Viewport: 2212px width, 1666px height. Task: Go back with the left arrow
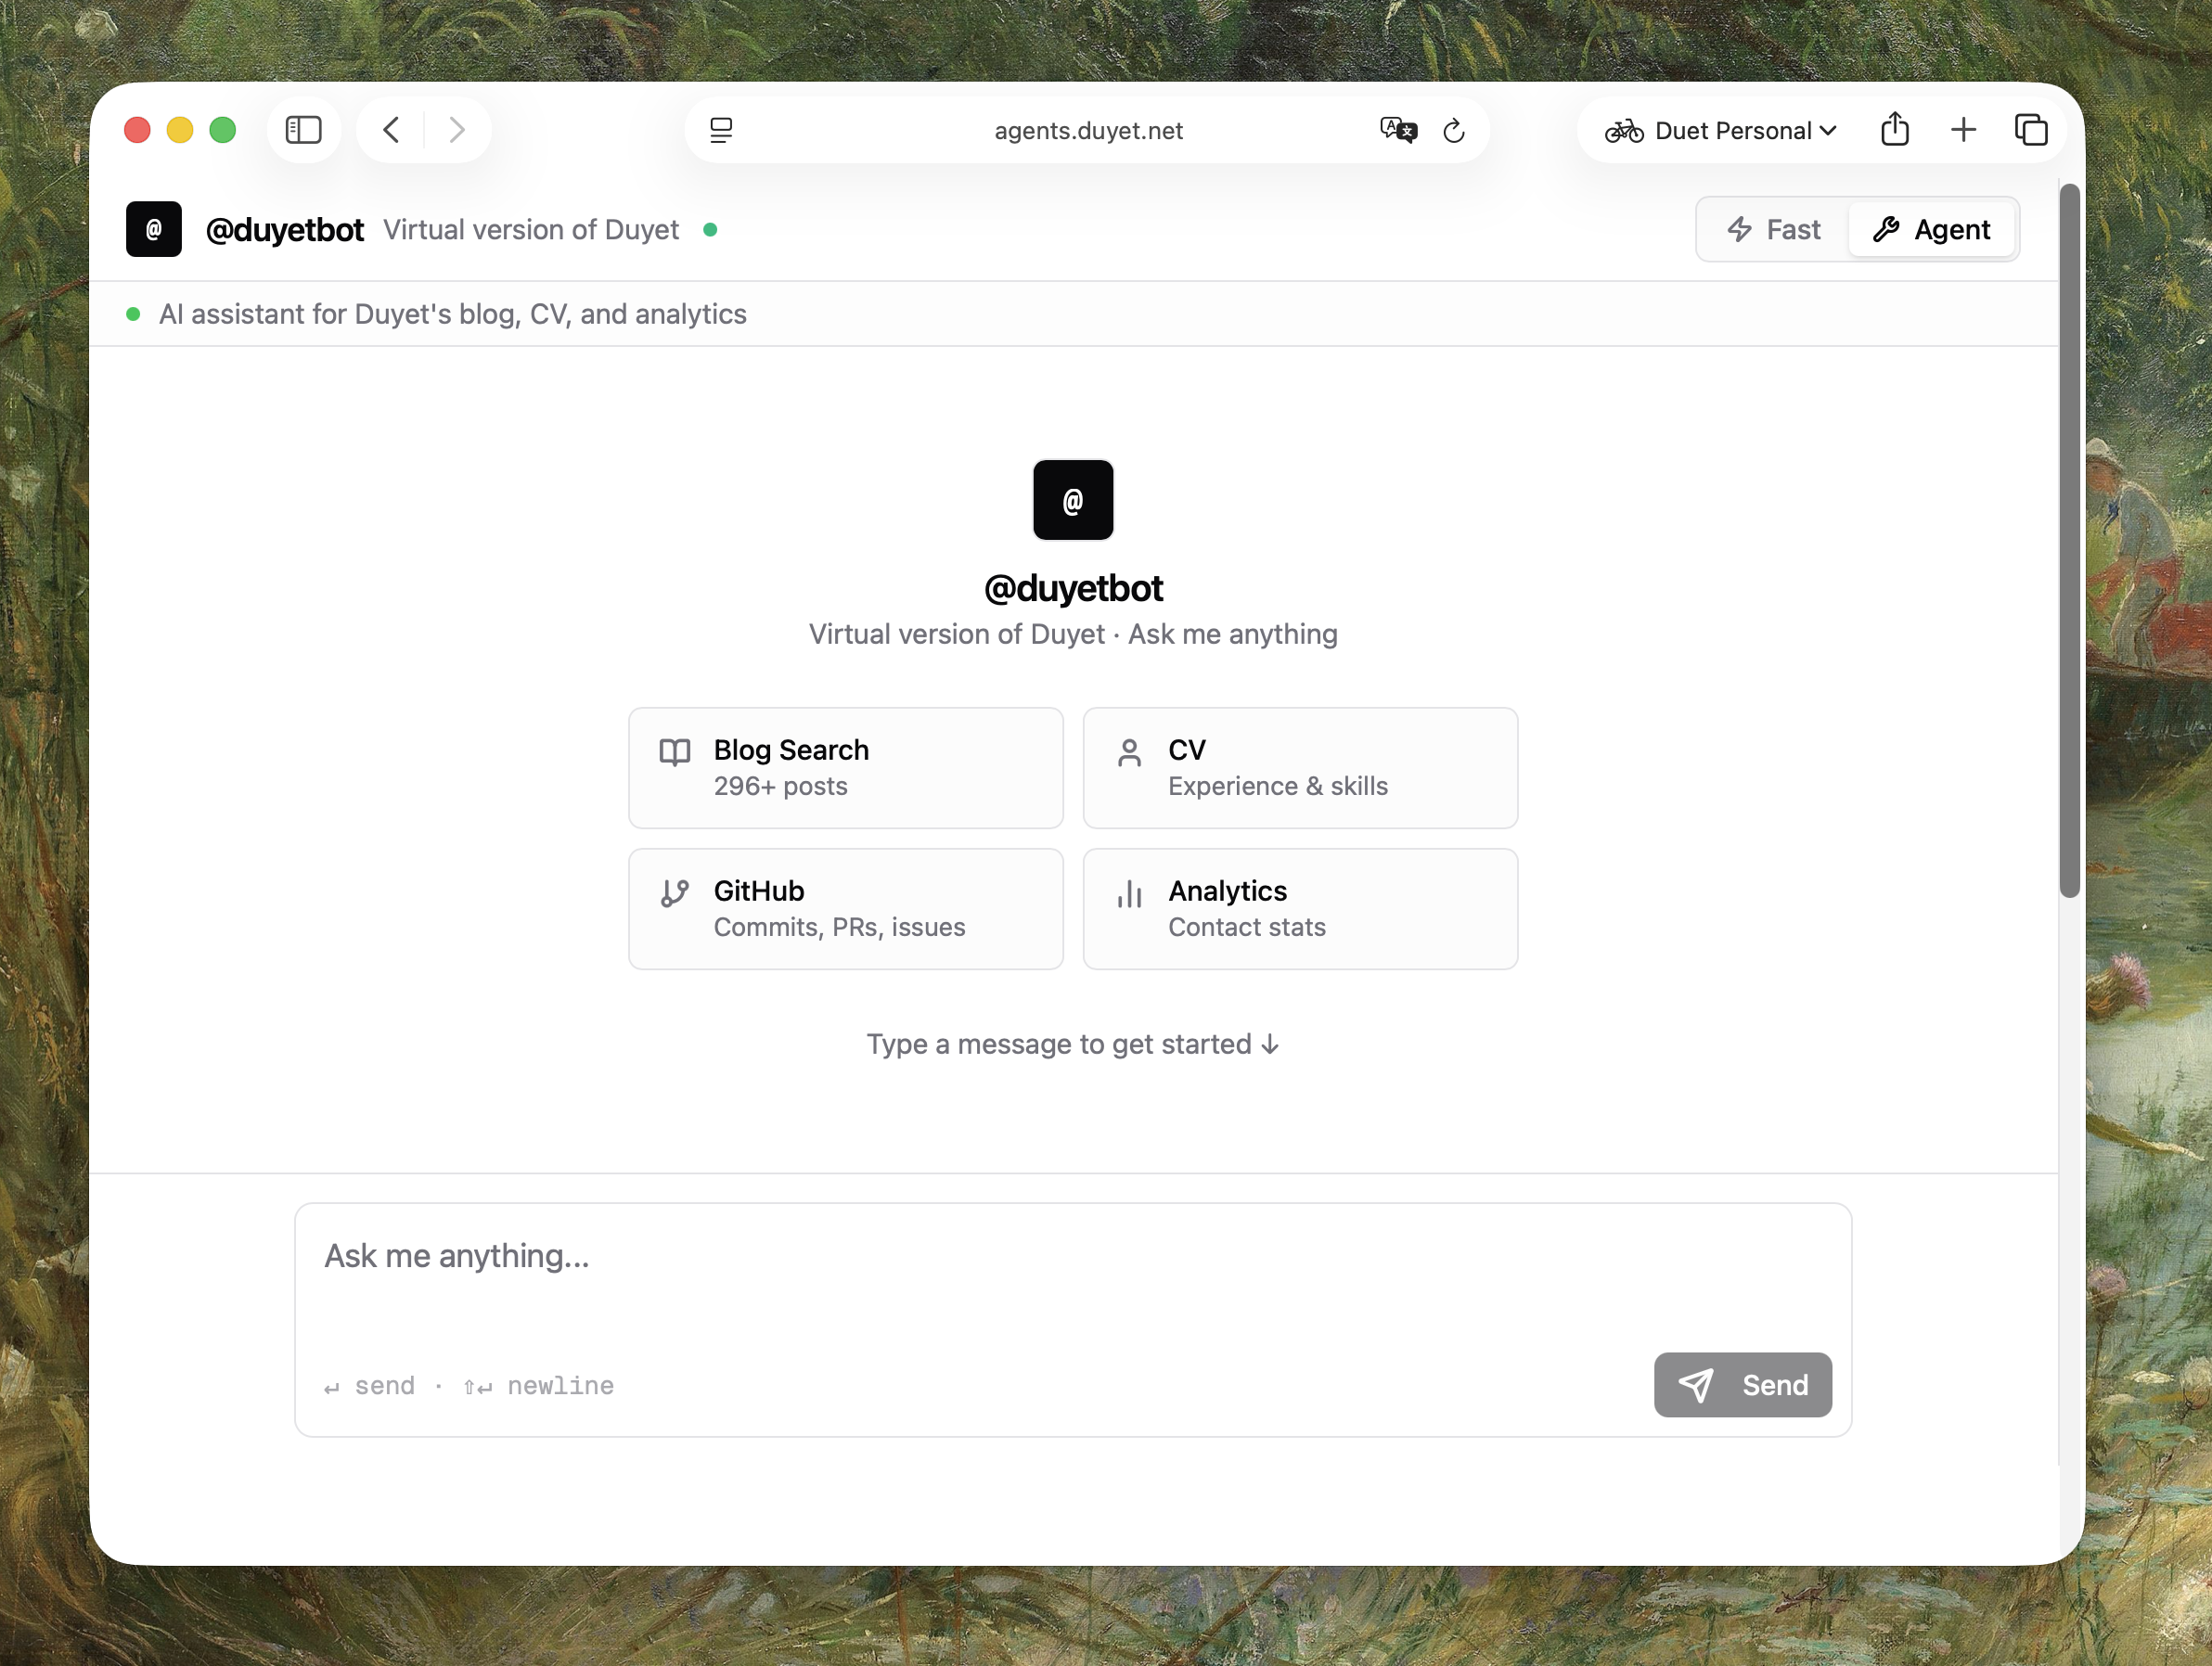(x=392, y=130)
